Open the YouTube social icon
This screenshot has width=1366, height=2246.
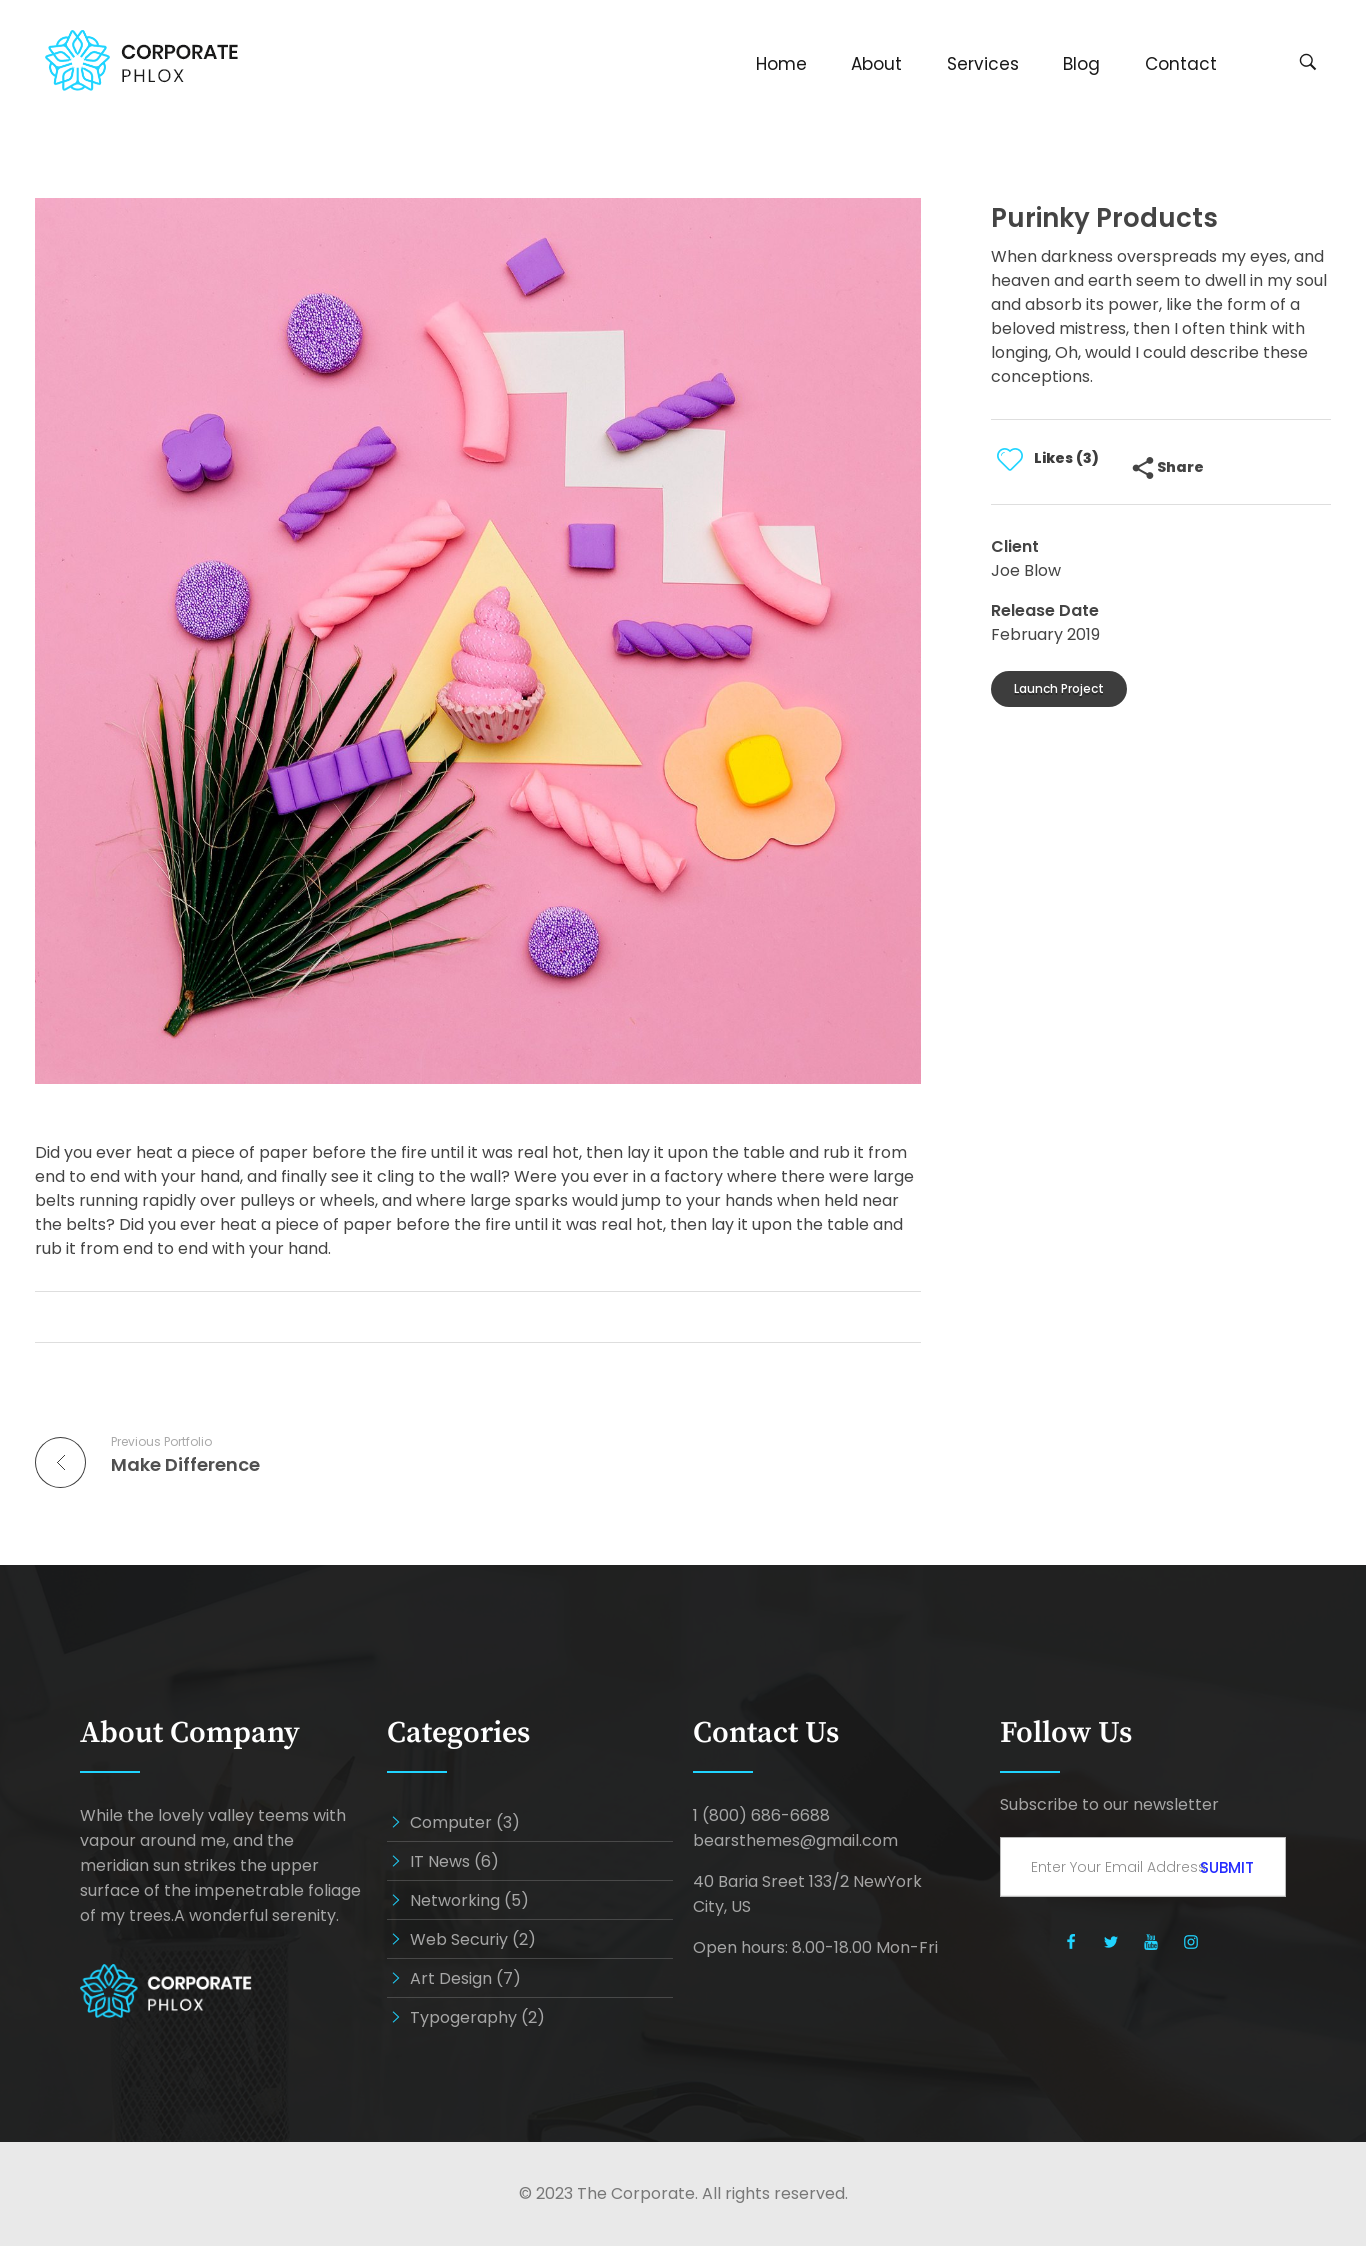[x=1151, y=1942]
